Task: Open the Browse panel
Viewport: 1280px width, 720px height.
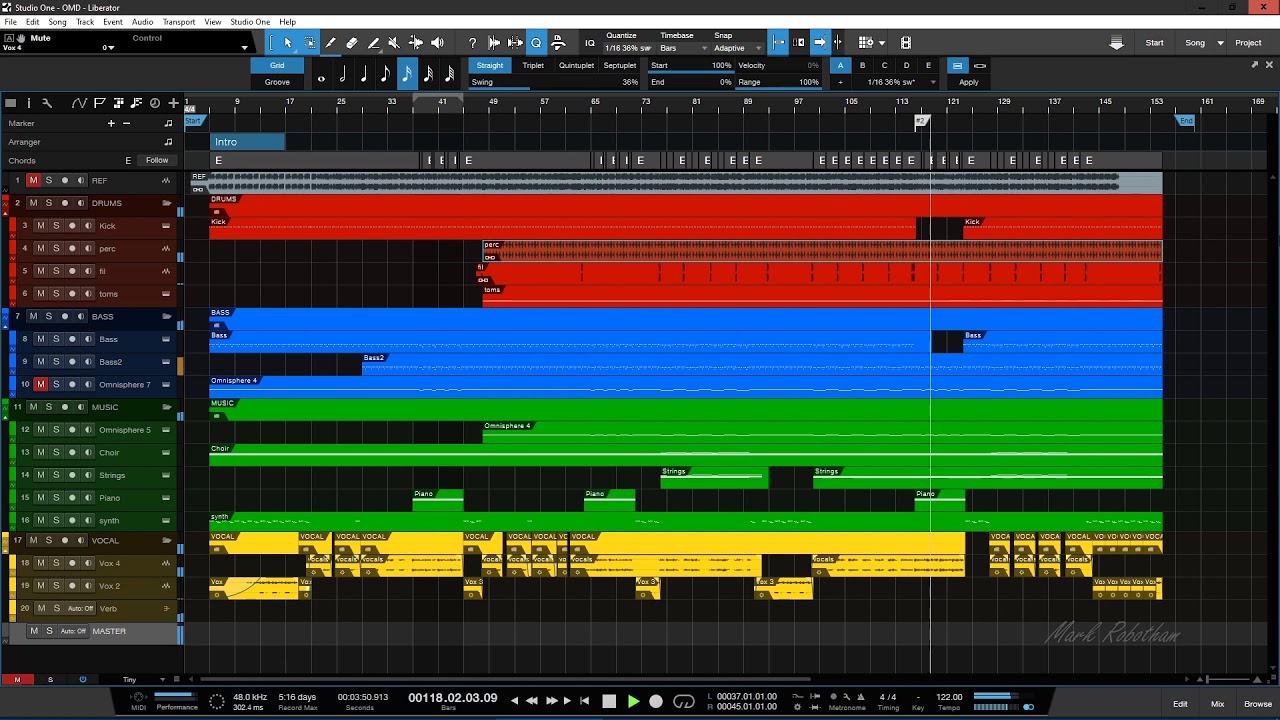Action: point(1257,704)
